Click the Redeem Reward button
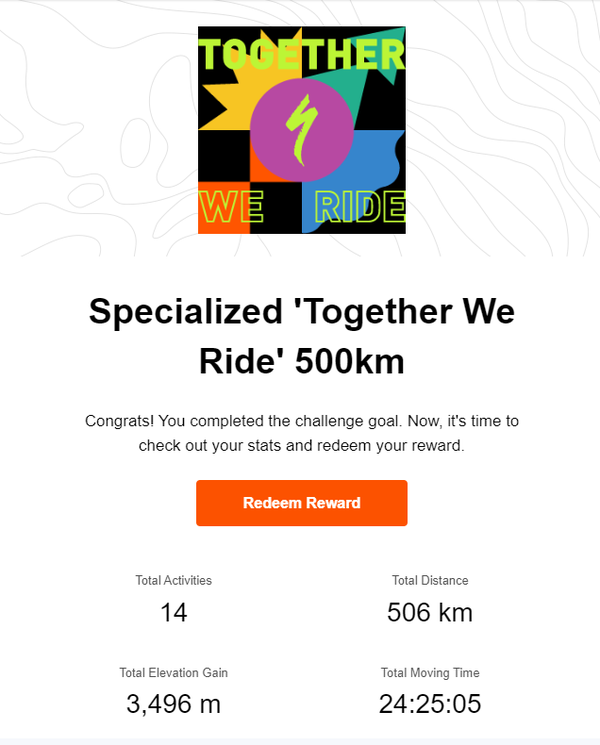The height and width of the screenshot is (745, 600). (x=301, y=503)
